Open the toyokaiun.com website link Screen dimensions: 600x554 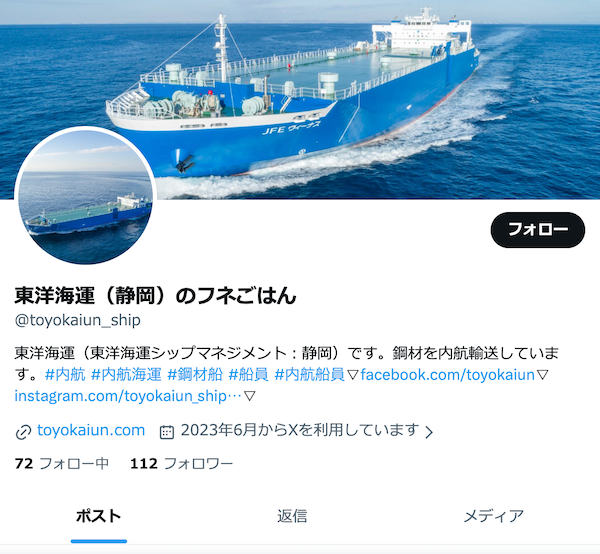91,430
